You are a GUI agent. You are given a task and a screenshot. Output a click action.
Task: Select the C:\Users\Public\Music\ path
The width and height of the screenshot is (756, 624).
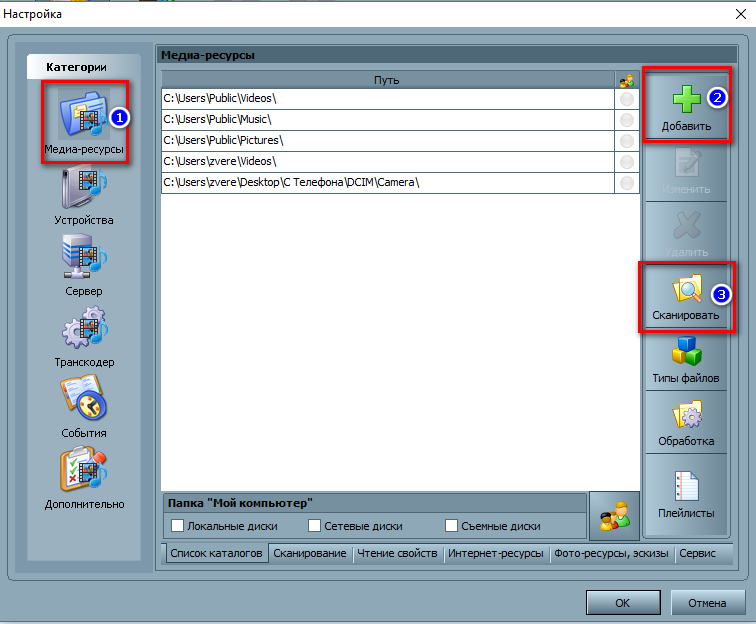pos(388,120)
